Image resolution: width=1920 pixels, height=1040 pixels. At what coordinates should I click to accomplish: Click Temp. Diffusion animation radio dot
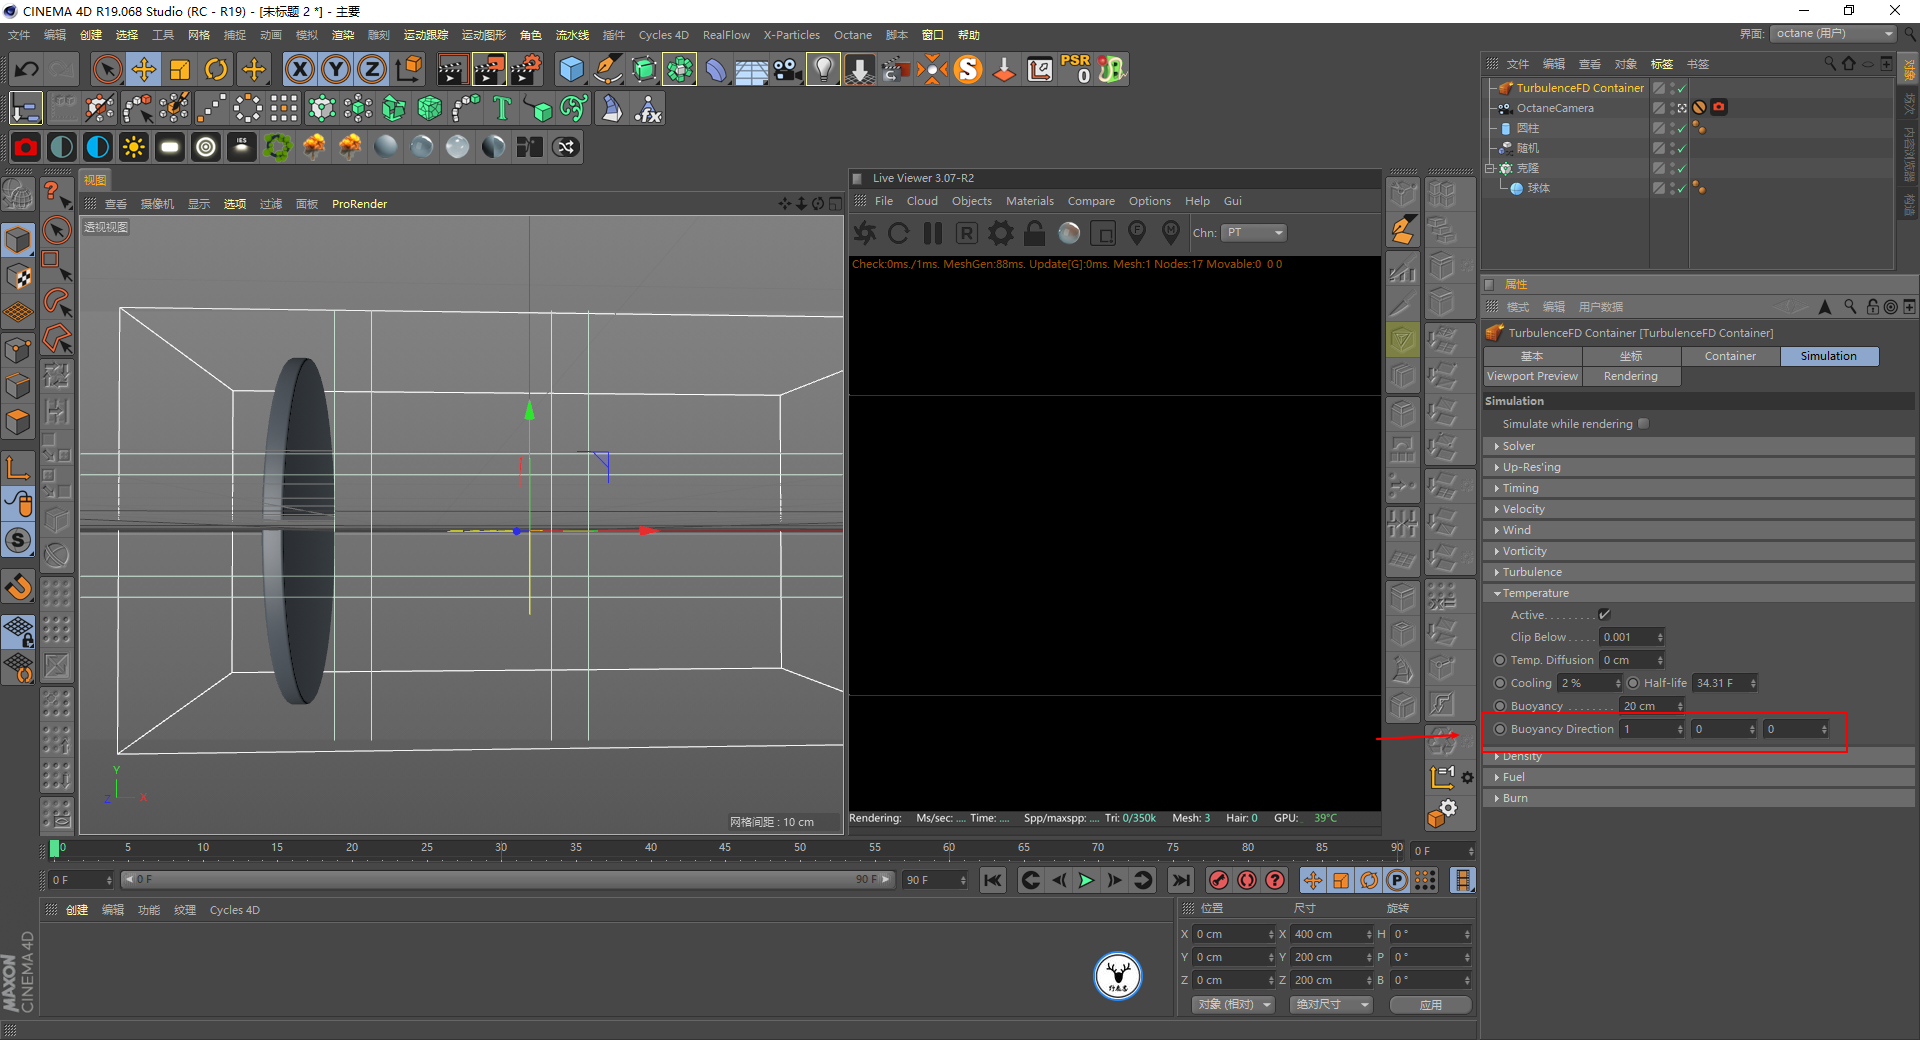pos(1500,660)
